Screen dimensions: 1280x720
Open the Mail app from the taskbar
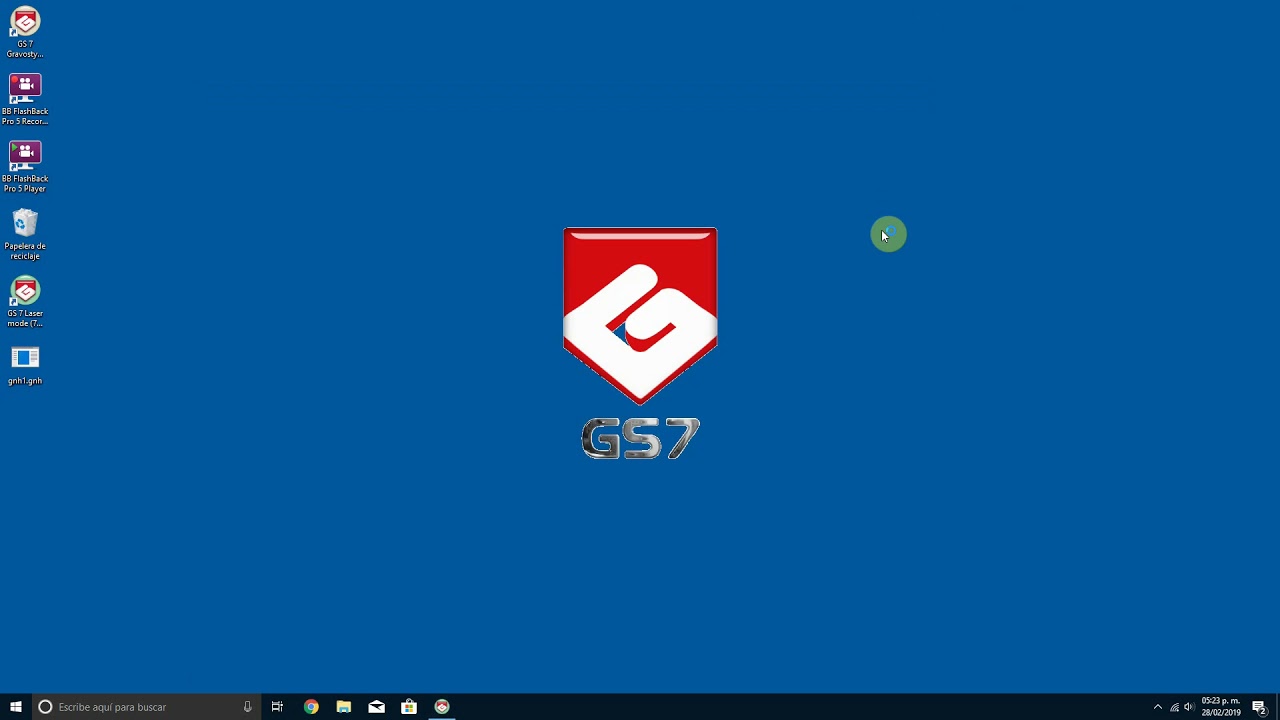[x=376, y=707]
